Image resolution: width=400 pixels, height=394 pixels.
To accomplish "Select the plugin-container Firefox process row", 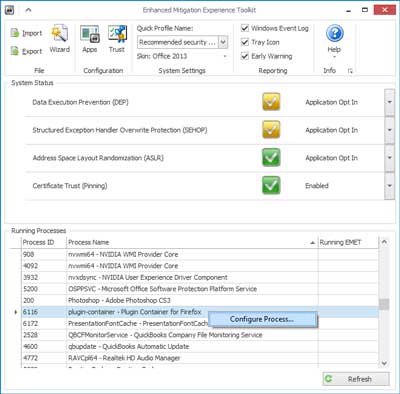I will (x=200, y=312).
